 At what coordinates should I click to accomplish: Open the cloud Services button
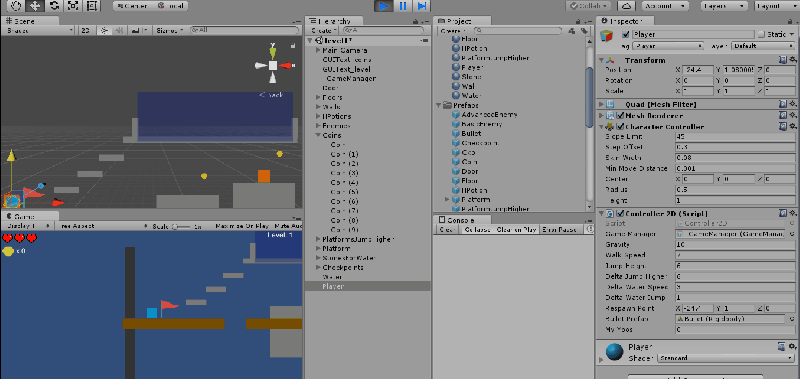tap(627, 6)
